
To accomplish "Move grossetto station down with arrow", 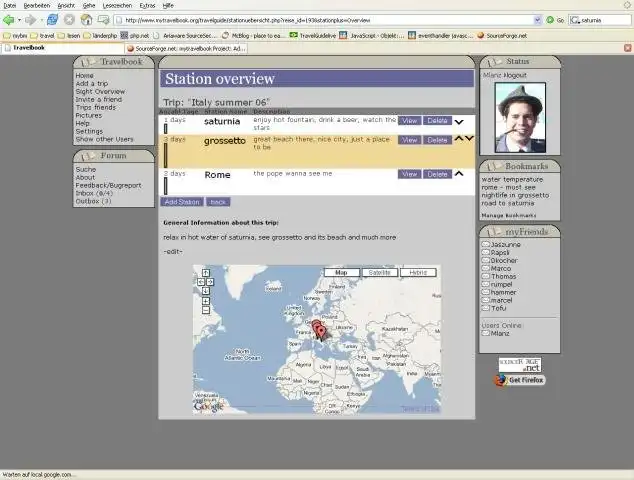I will [x=469, y=138].
